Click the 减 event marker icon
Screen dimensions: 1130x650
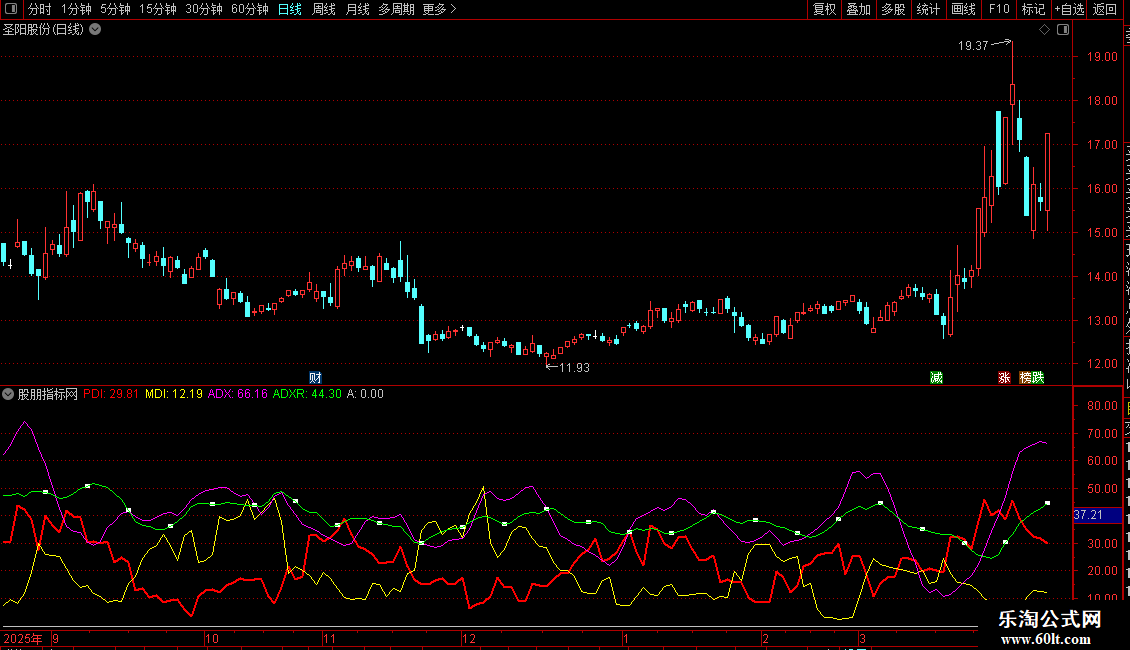[936, 377]
